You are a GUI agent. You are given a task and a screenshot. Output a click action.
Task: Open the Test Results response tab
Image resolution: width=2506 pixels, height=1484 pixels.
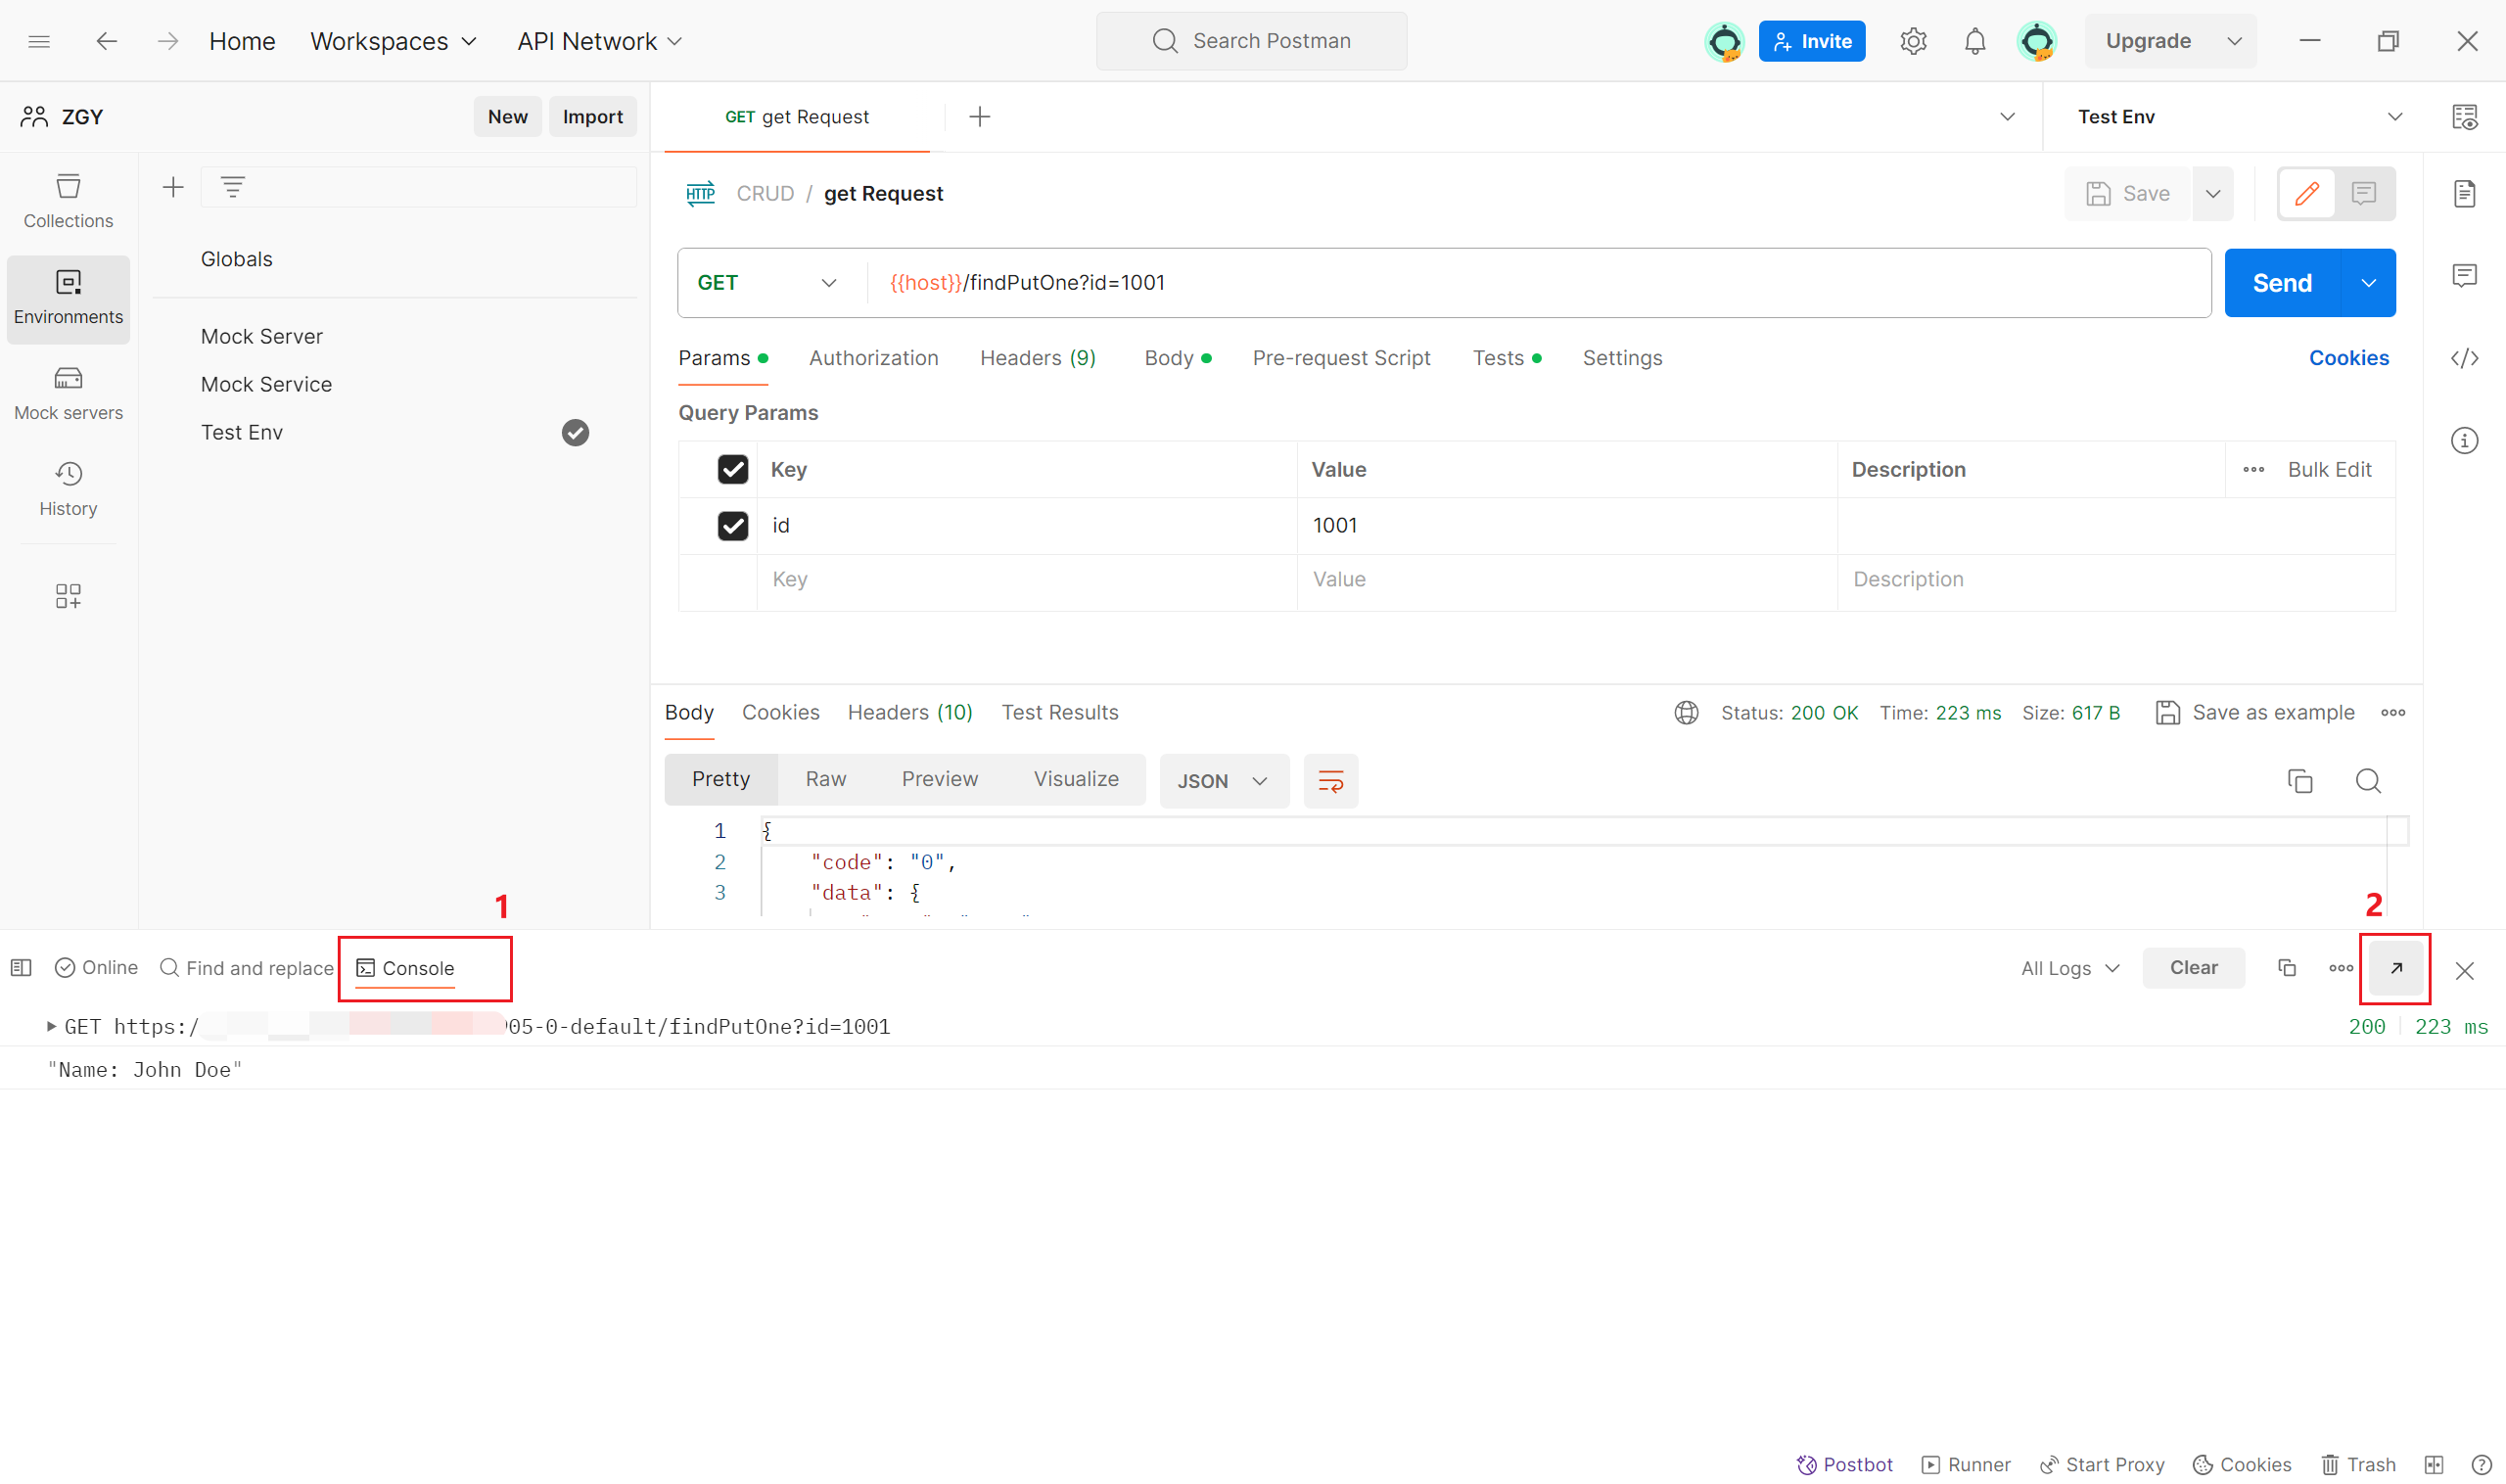click(x=1059, y=713)
